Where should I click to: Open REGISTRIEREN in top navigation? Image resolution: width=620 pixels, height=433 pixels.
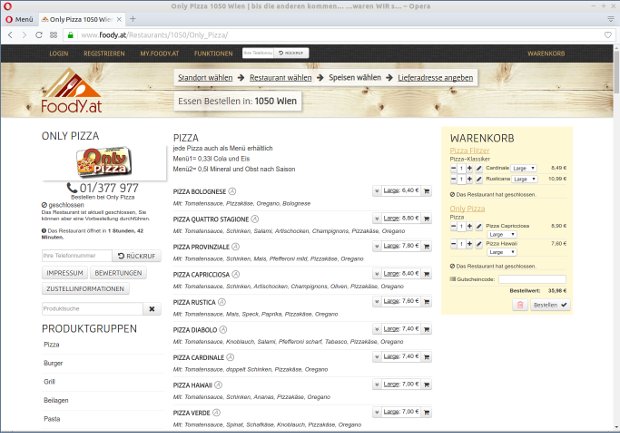(104, 53)
